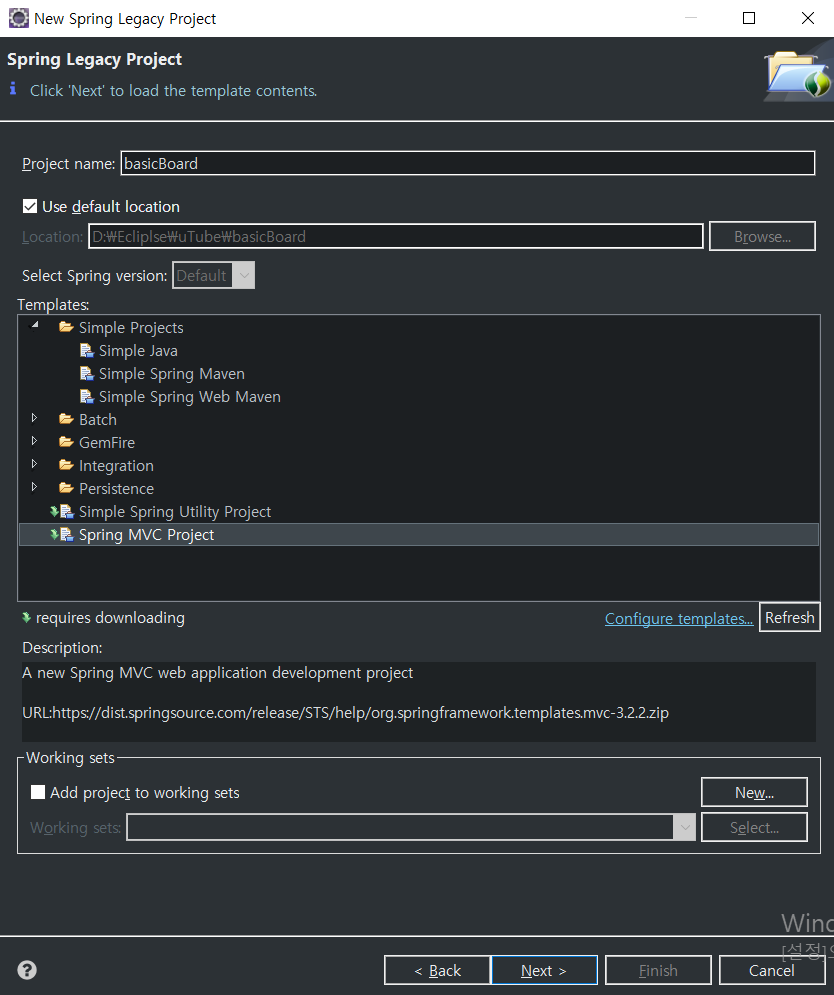Click the Batch folder icon

[x=66, y=419]
